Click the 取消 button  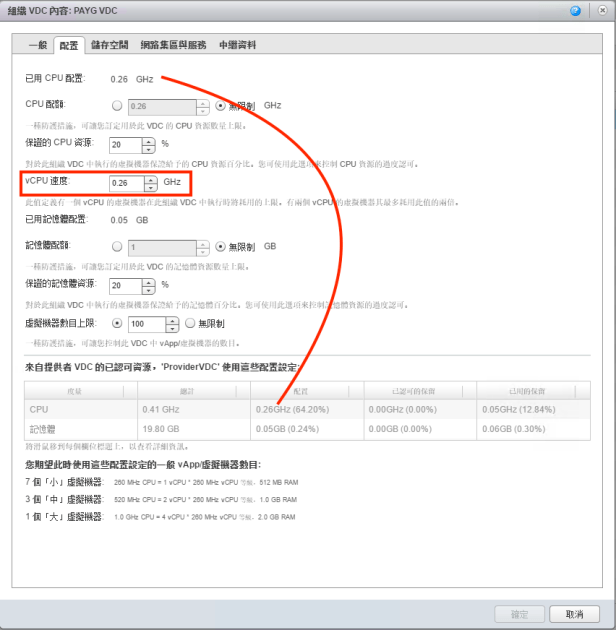click(573, 614)
